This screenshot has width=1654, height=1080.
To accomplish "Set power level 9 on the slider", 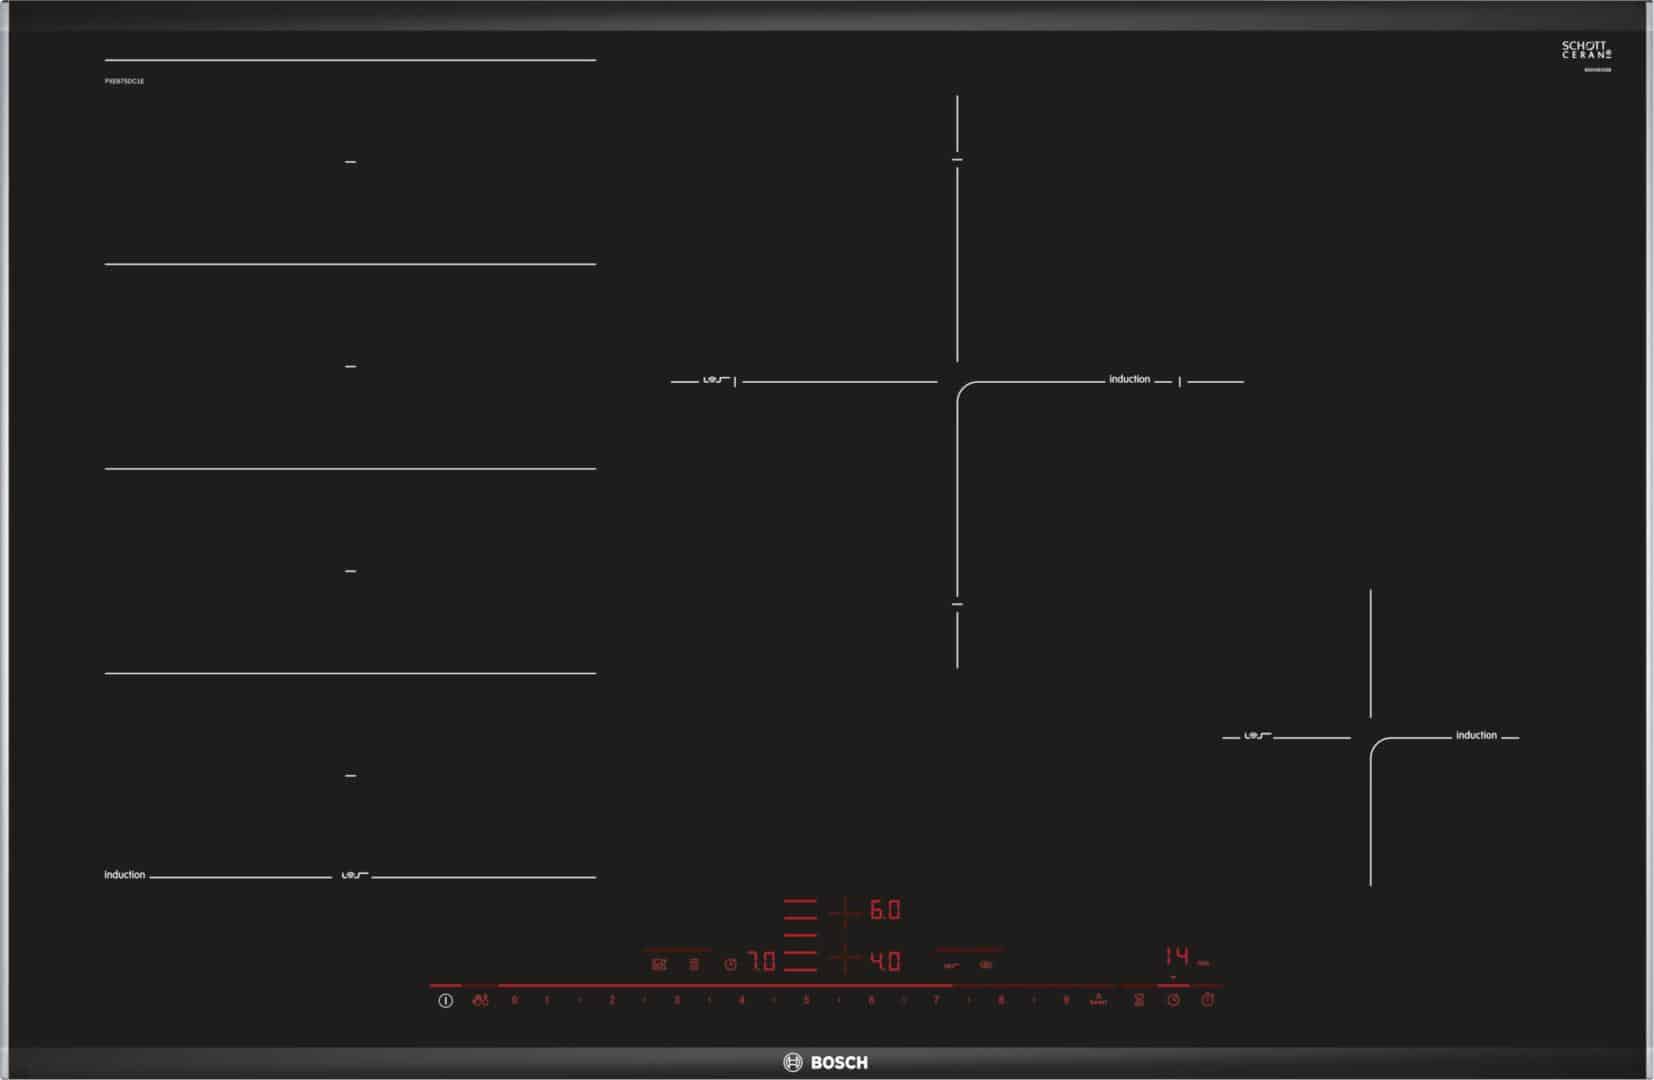I will pyautogui.click(x=1066, y=999).
